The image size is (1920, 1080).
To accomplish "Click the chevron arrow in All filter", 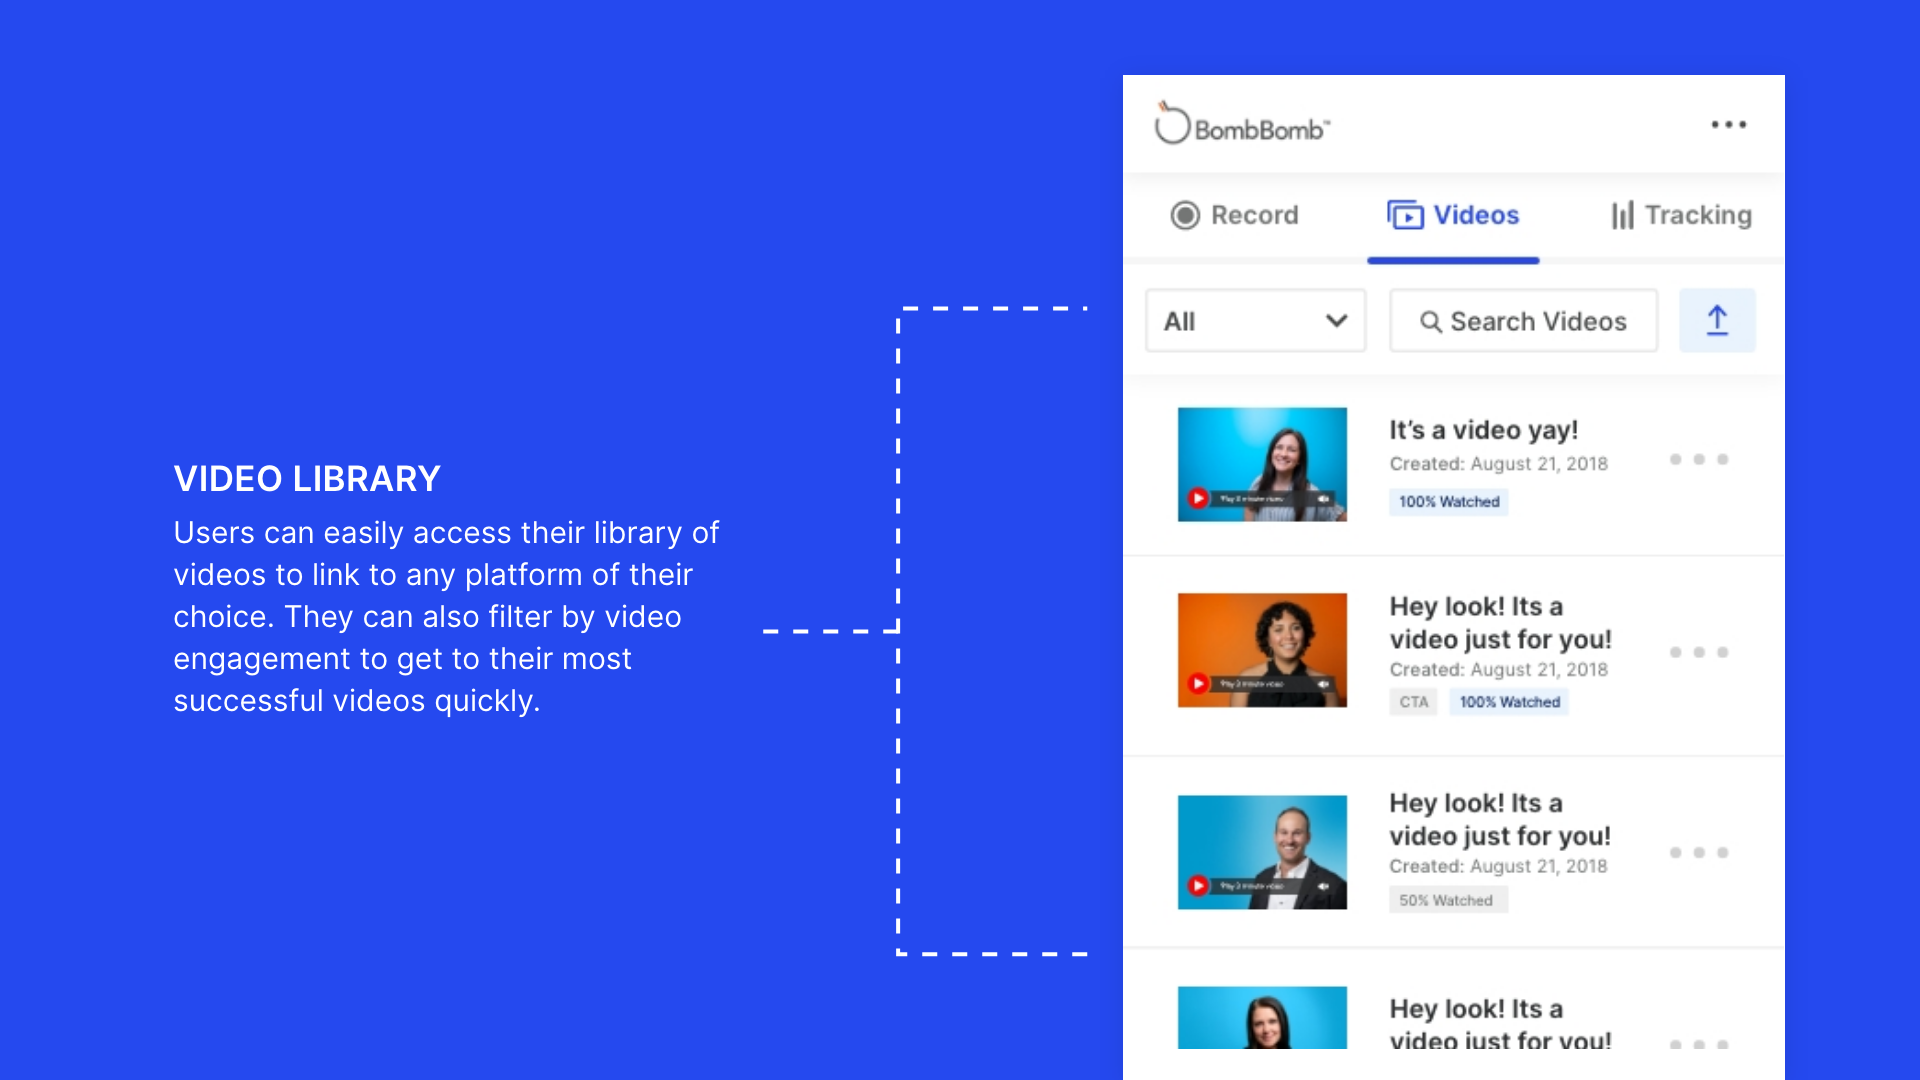I will pos(1336,321).
